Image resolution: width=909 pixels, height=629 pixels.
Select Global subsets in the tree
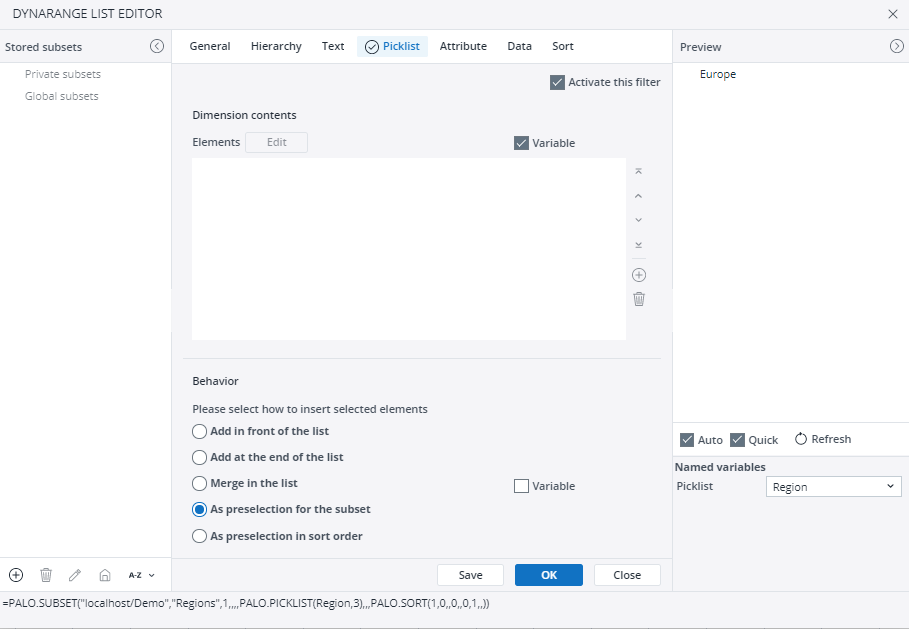point(61,96)
